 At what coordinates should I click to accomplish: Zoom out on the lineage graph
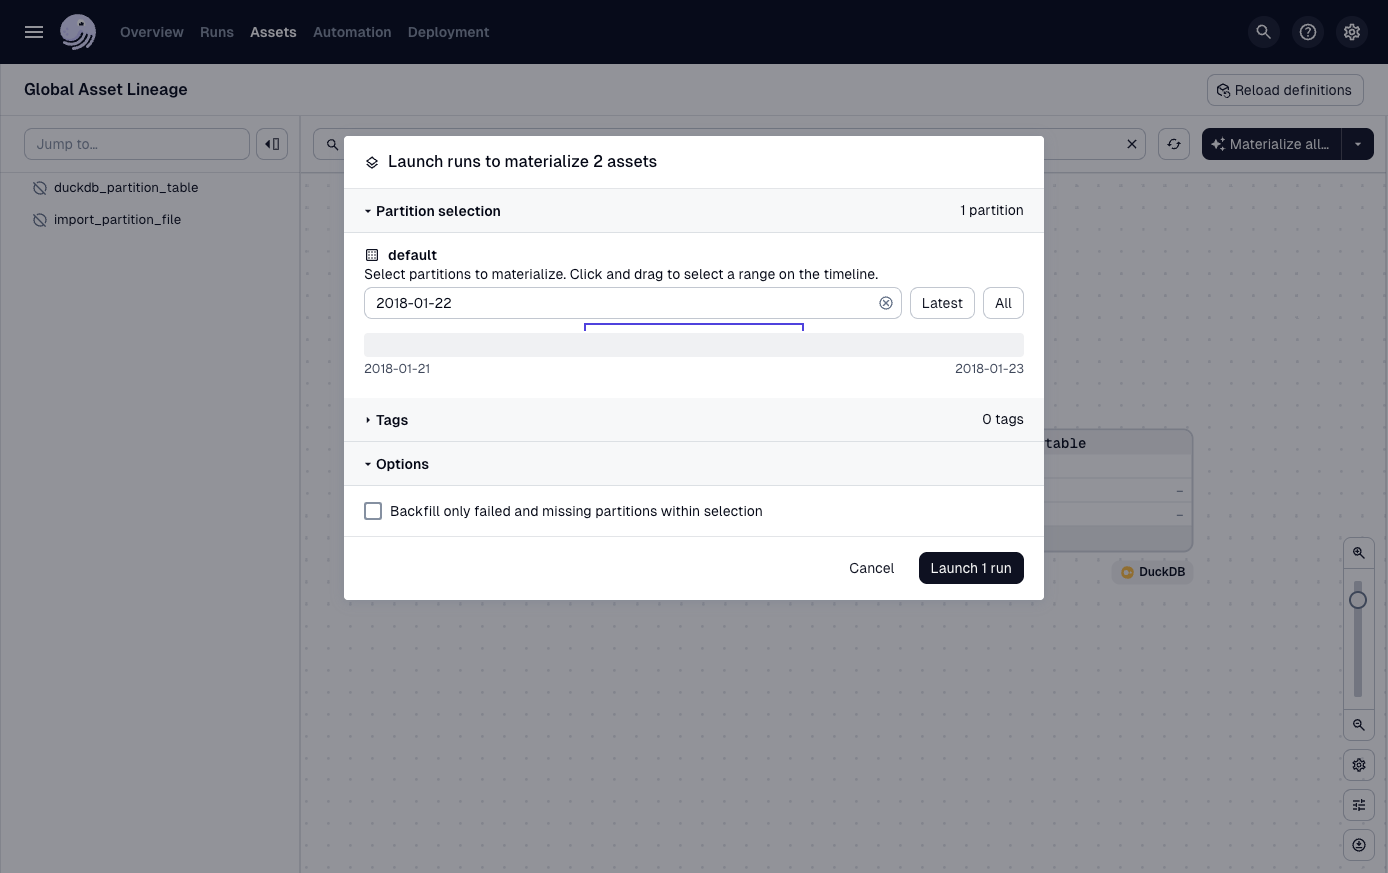coord(1358,725)
